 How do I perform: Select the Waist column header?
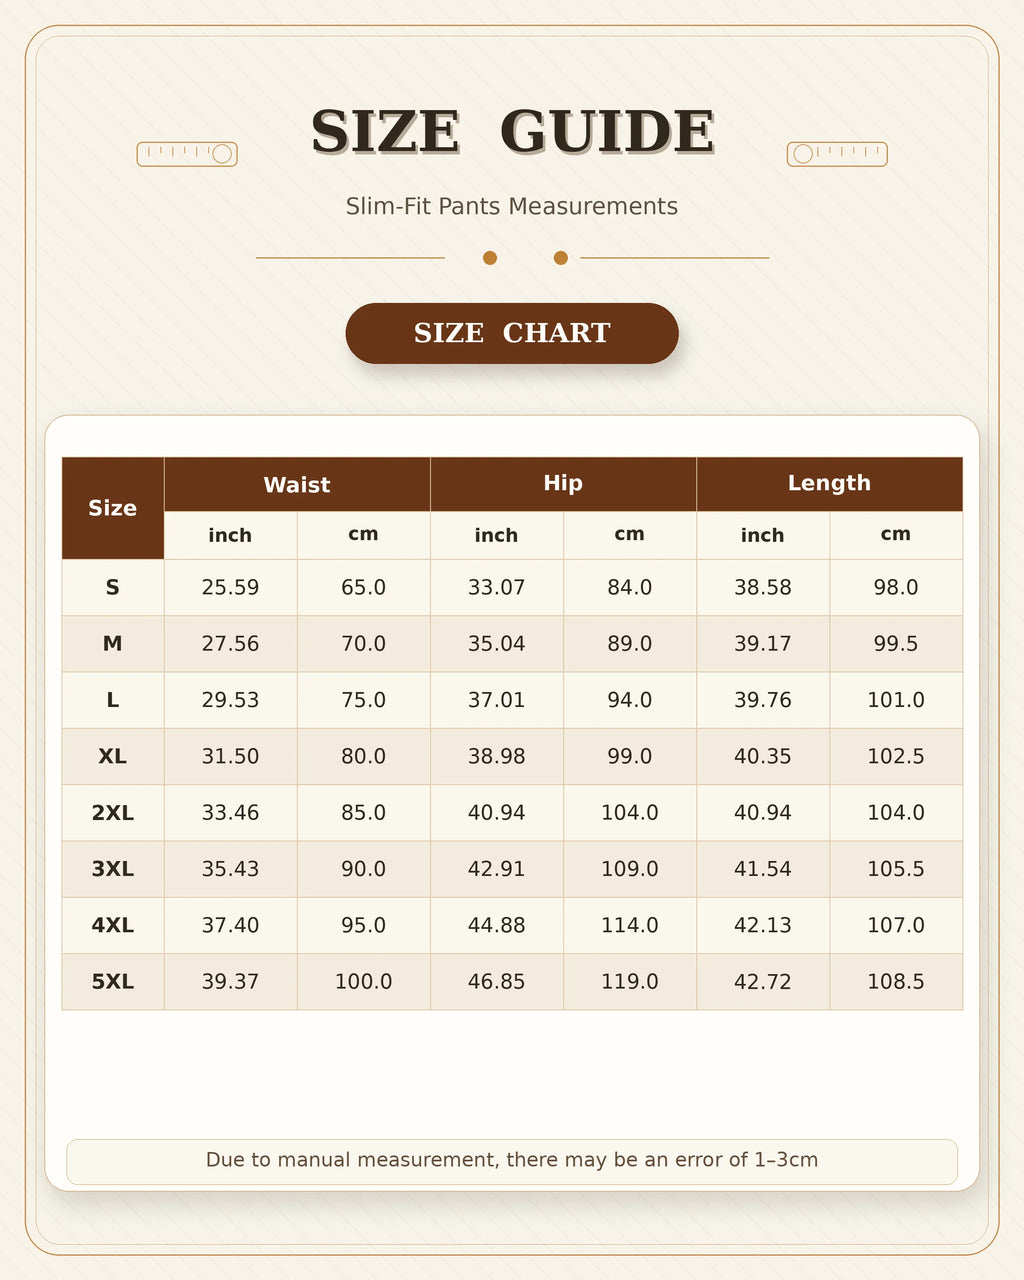pyautogui.click(x=297, y=485)
